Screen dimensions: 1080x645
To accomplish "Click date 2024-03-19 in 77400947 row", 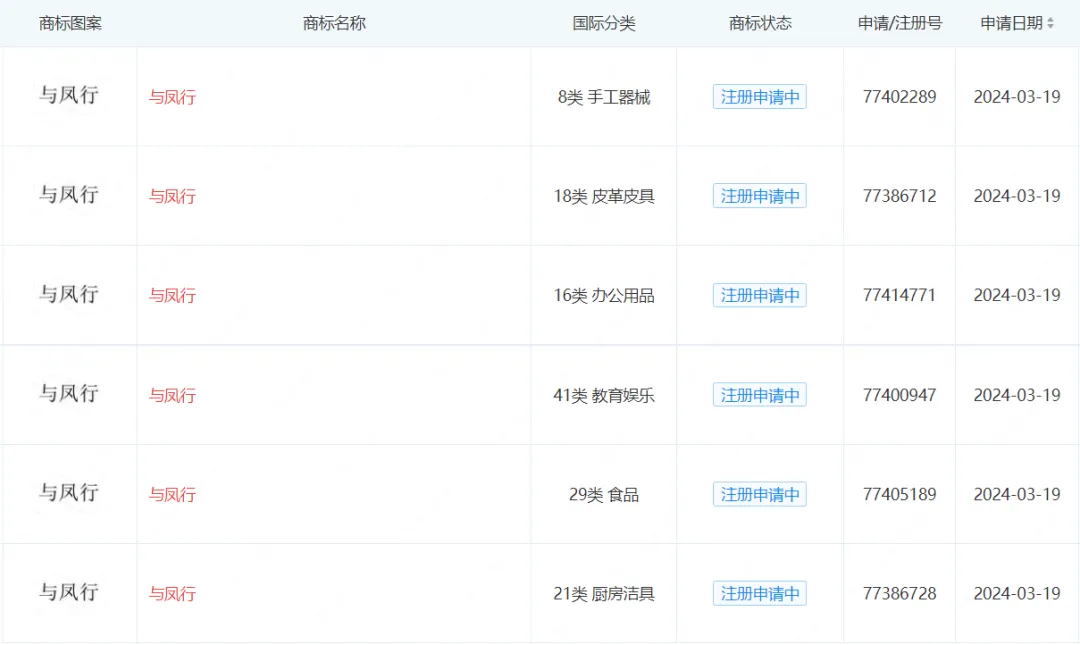I will click(x=1017, y=396).
